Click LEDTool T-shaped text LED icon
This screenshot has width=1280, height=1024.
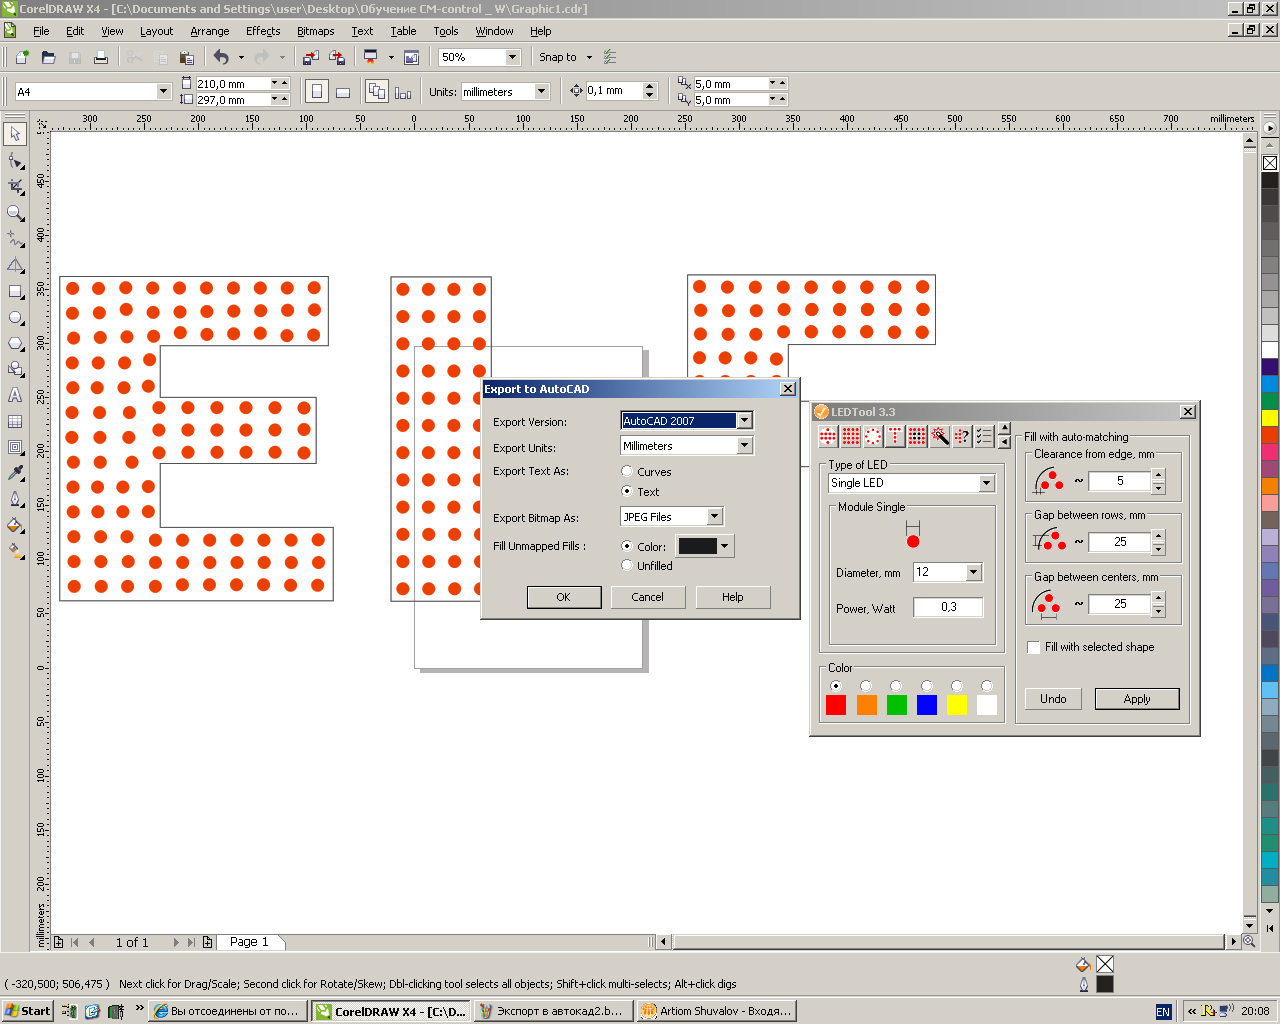click(x=895, y=436)
